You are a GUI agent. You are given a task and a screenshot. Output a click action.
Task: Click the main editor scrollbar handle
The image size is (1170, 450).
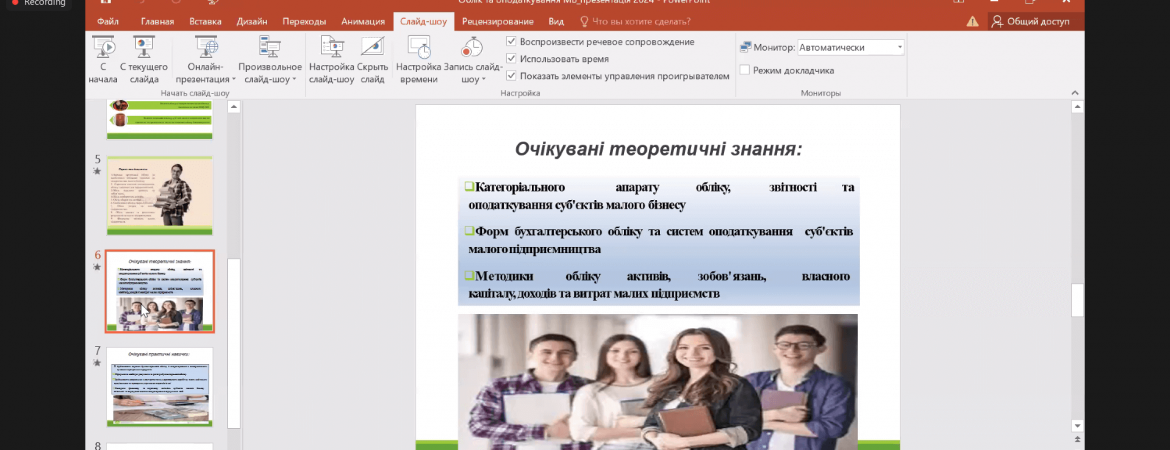(1077, 301)
